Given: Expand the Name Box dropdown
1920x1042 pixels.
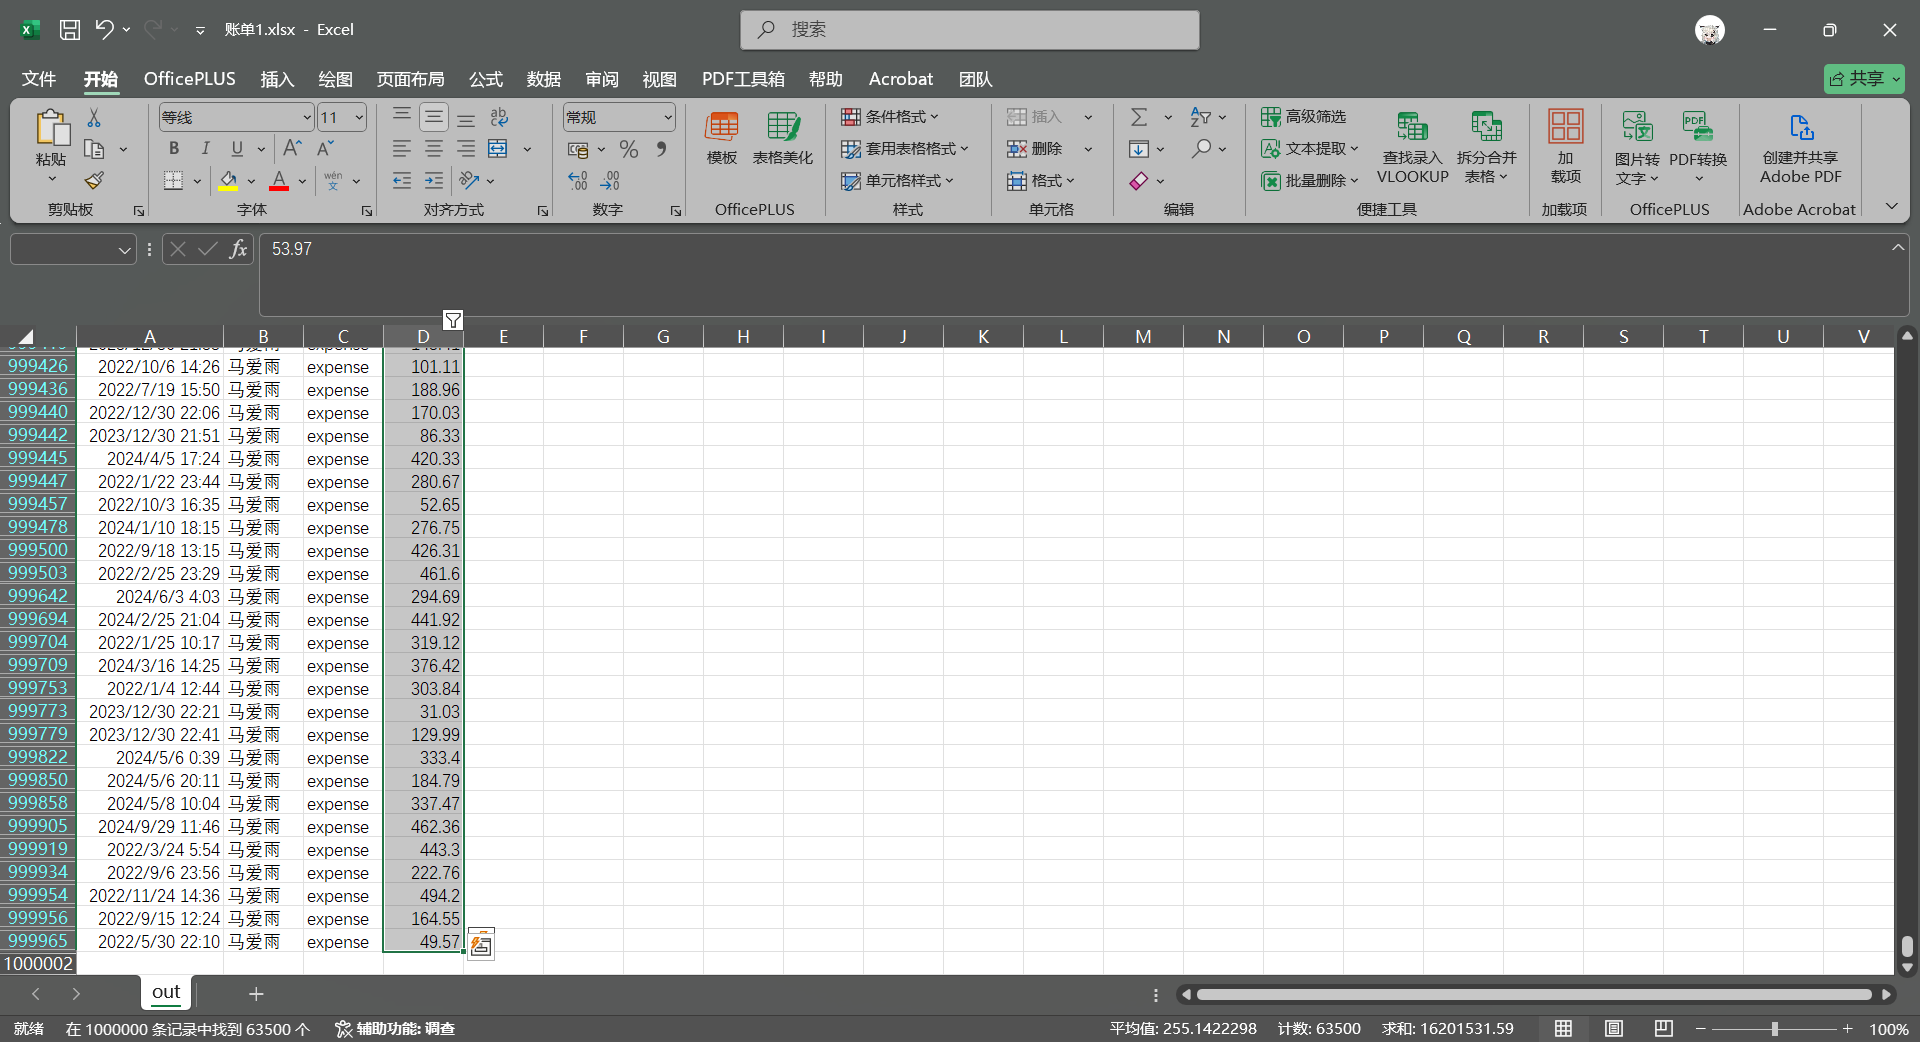Looking at the screenshot, I should click(x=125, y=249).
